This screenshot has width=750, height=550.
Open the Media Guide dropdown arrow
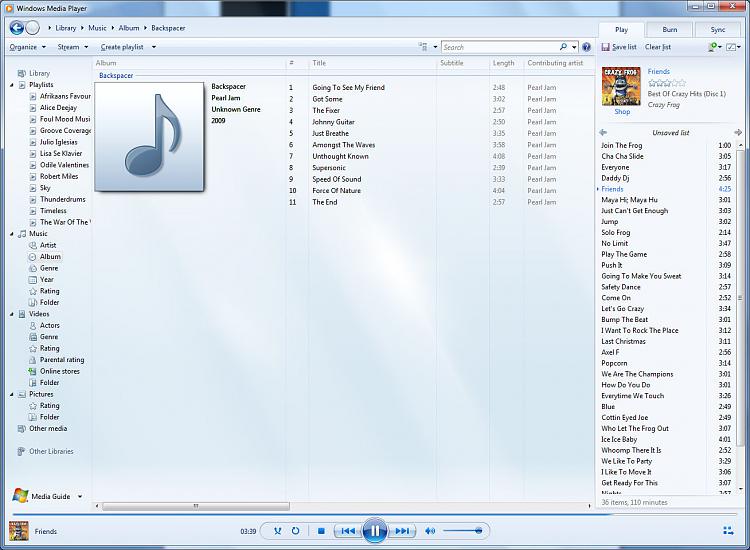[x=80, y=496]
